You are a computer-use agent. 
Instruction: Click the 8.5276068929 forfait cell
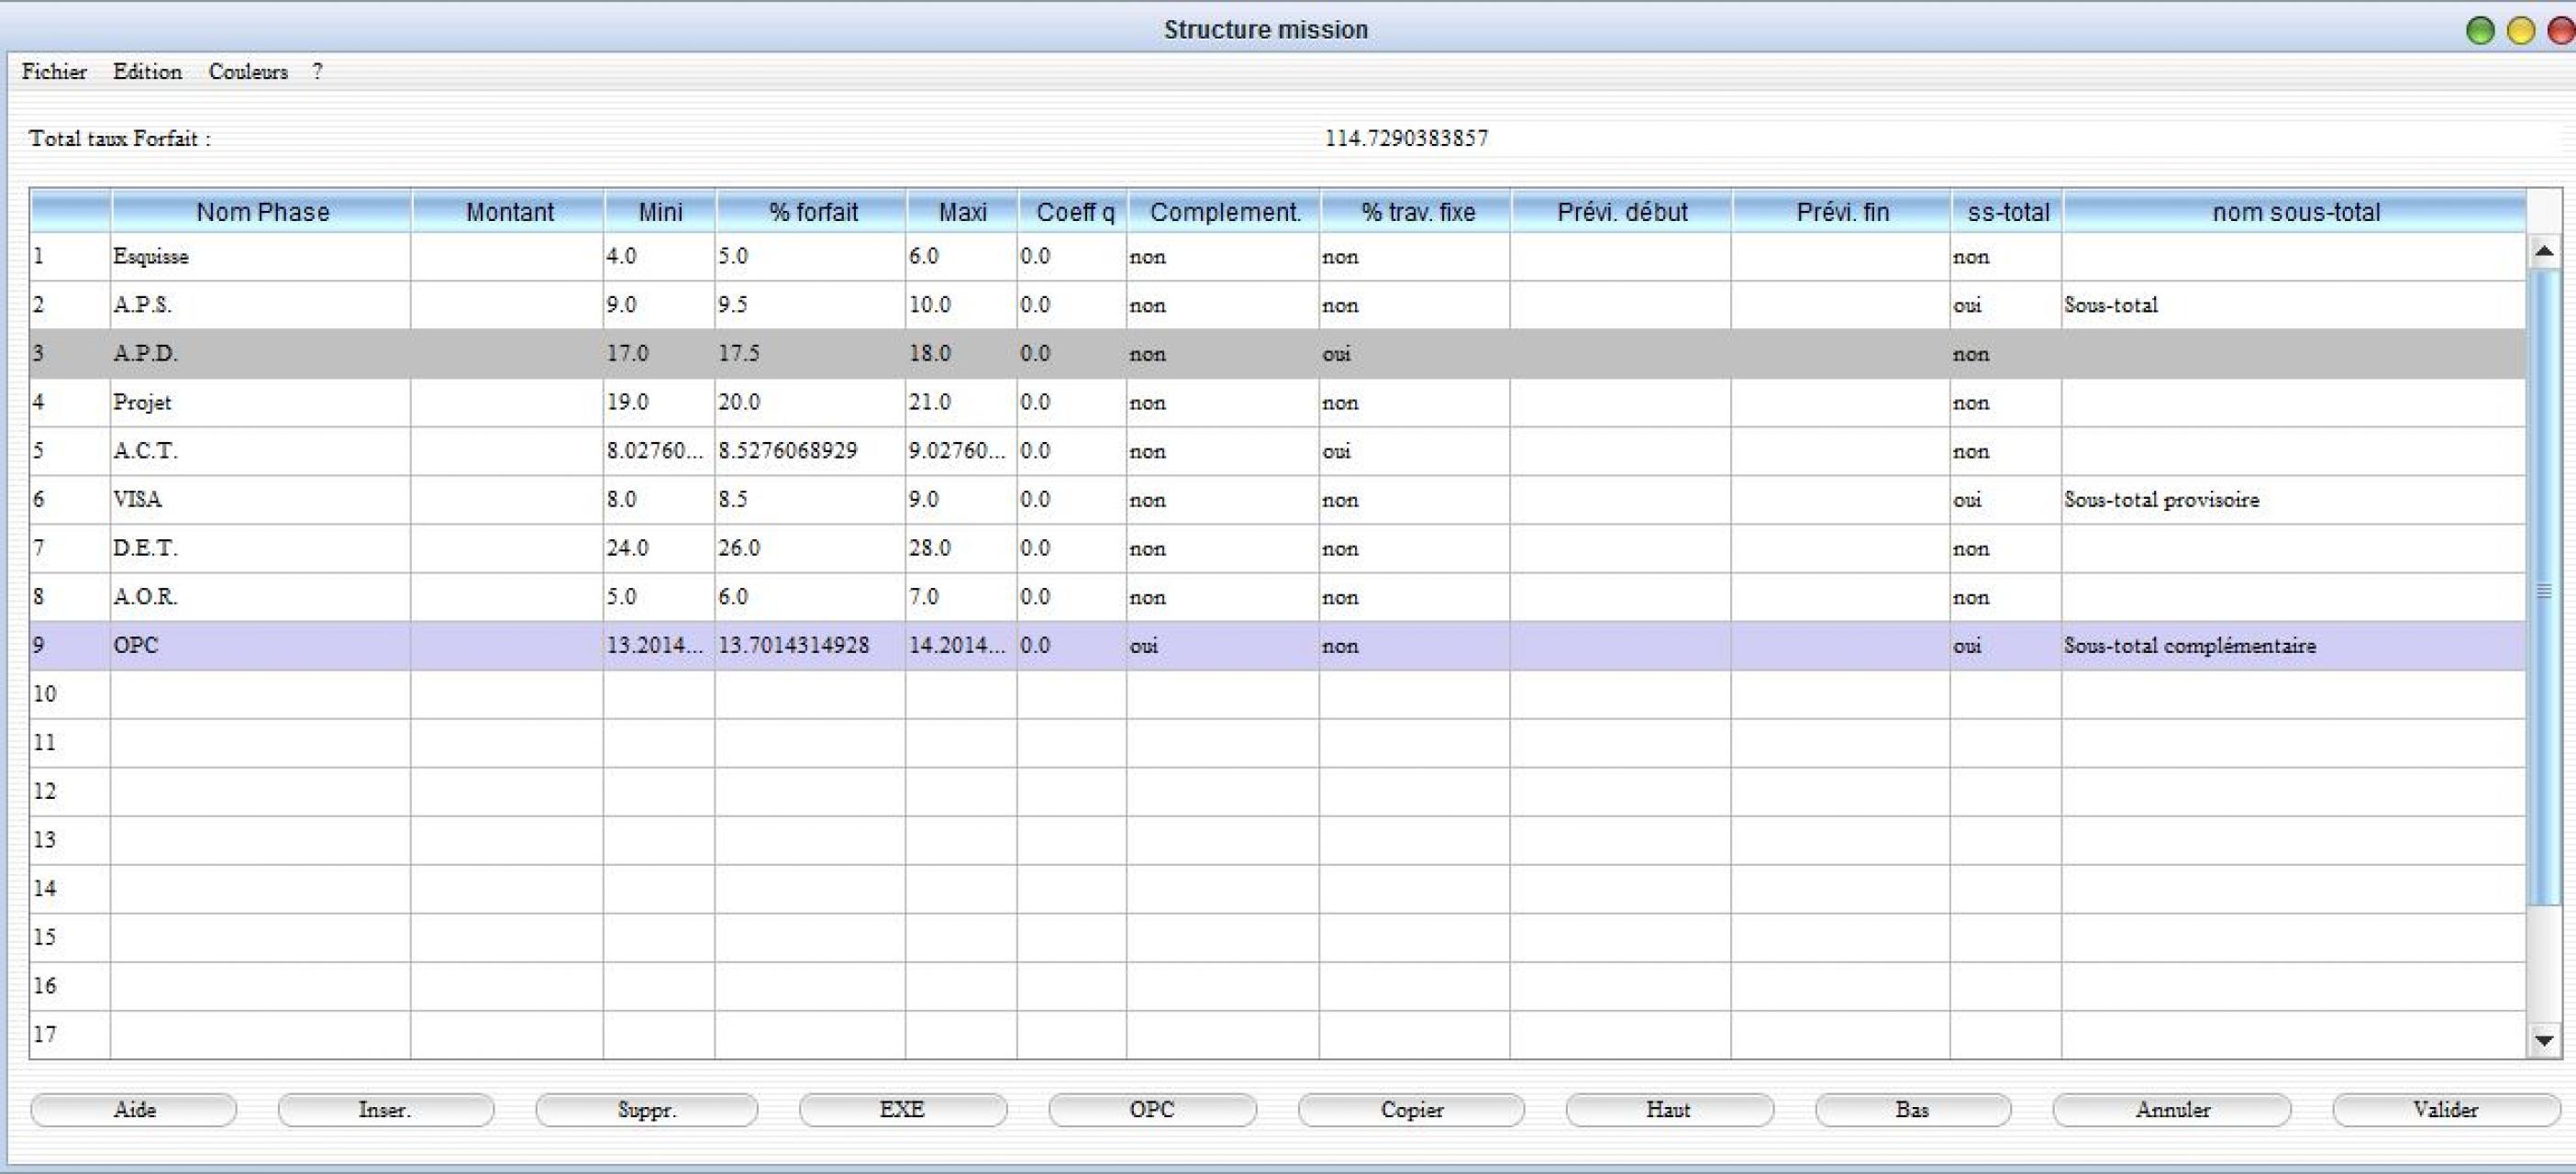click(x=810, y=451)
